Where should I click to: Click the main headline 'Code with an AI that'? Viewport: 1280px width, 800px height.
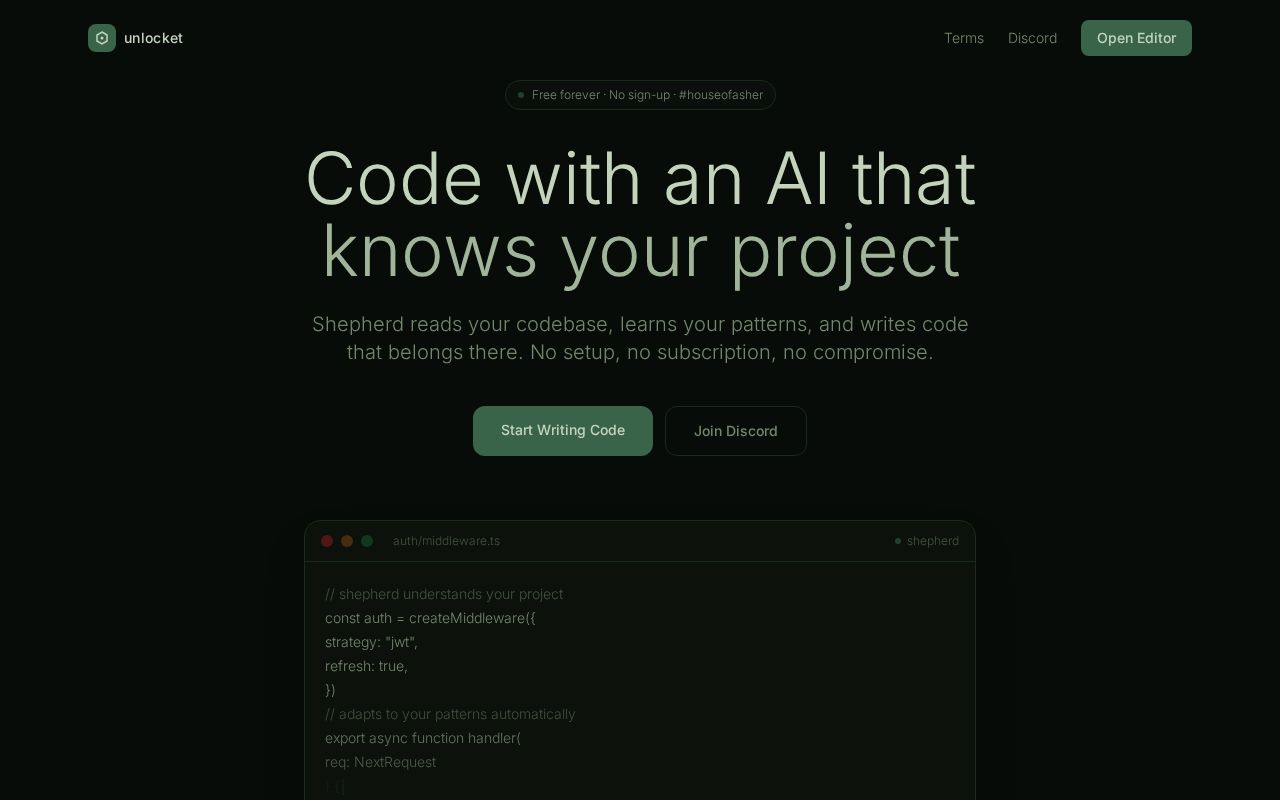tap(640, 179)
